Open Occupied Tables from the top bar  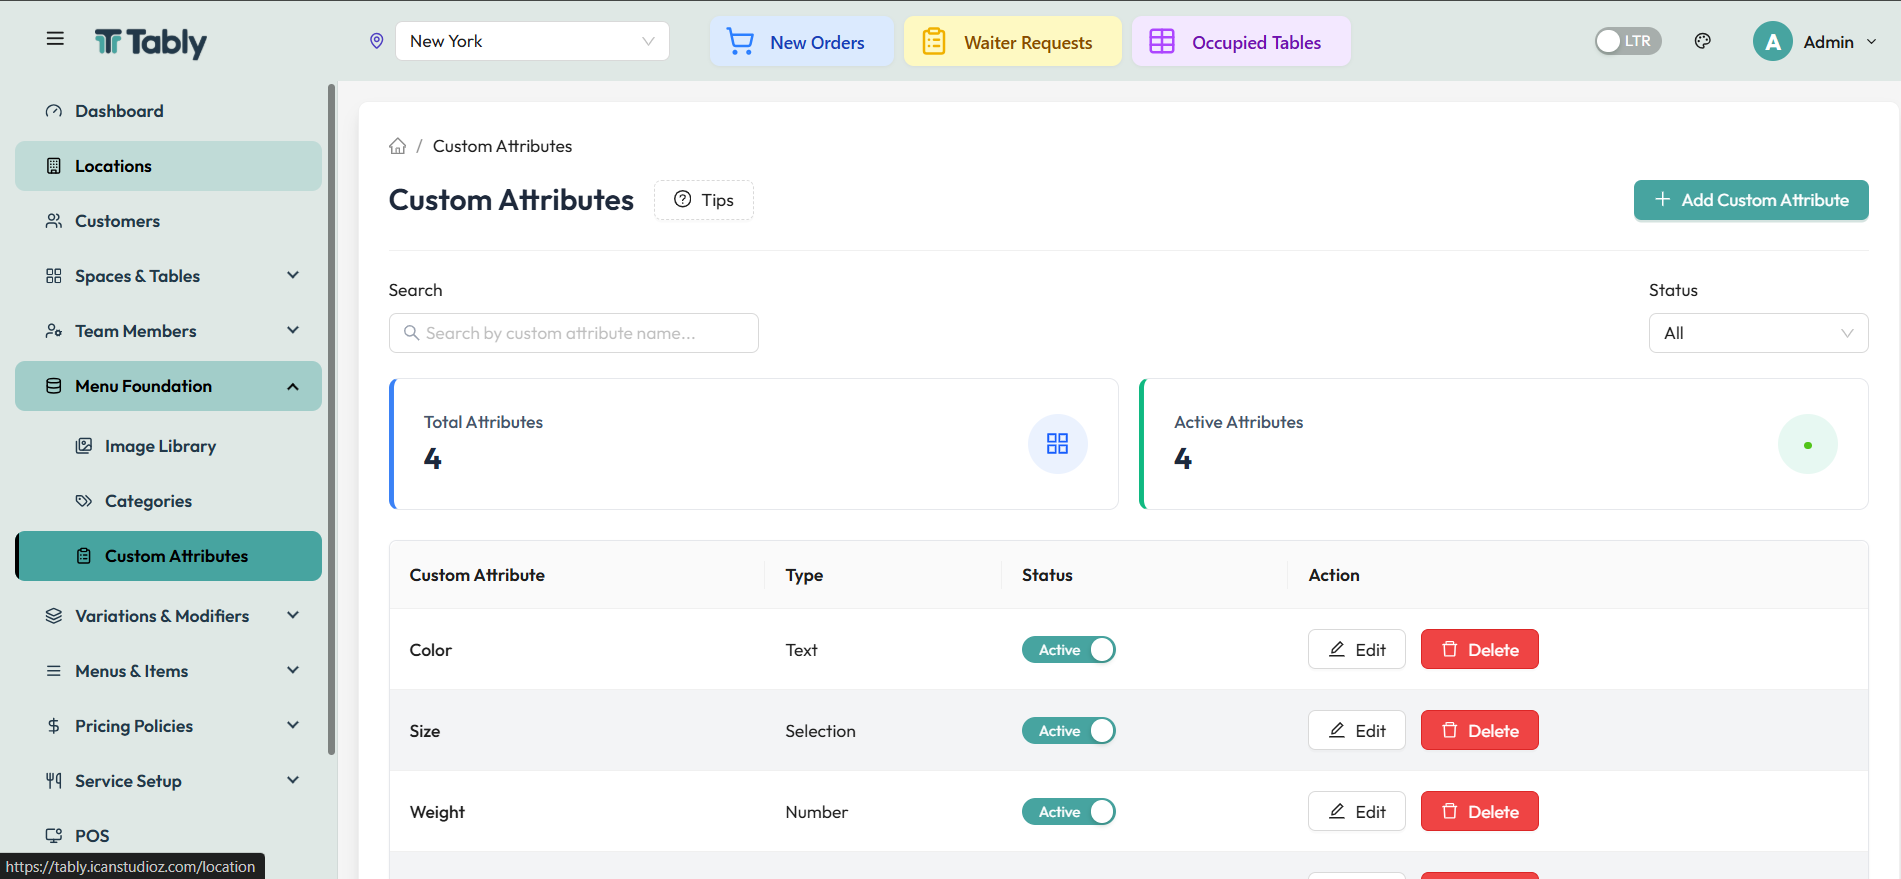click(1241, 42)
